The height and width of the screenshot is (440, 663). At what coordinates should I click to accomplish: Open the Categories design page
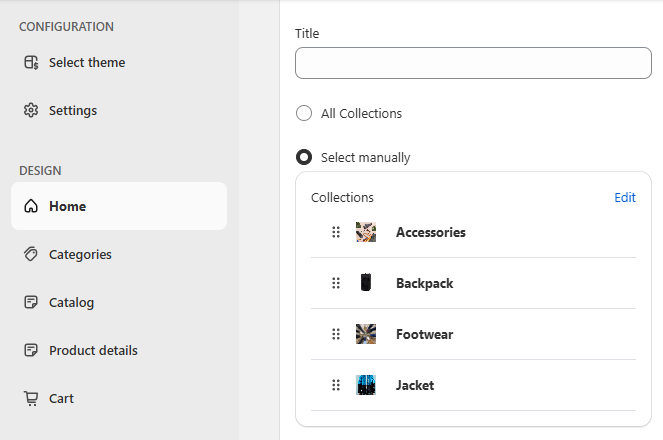(119, 254)
